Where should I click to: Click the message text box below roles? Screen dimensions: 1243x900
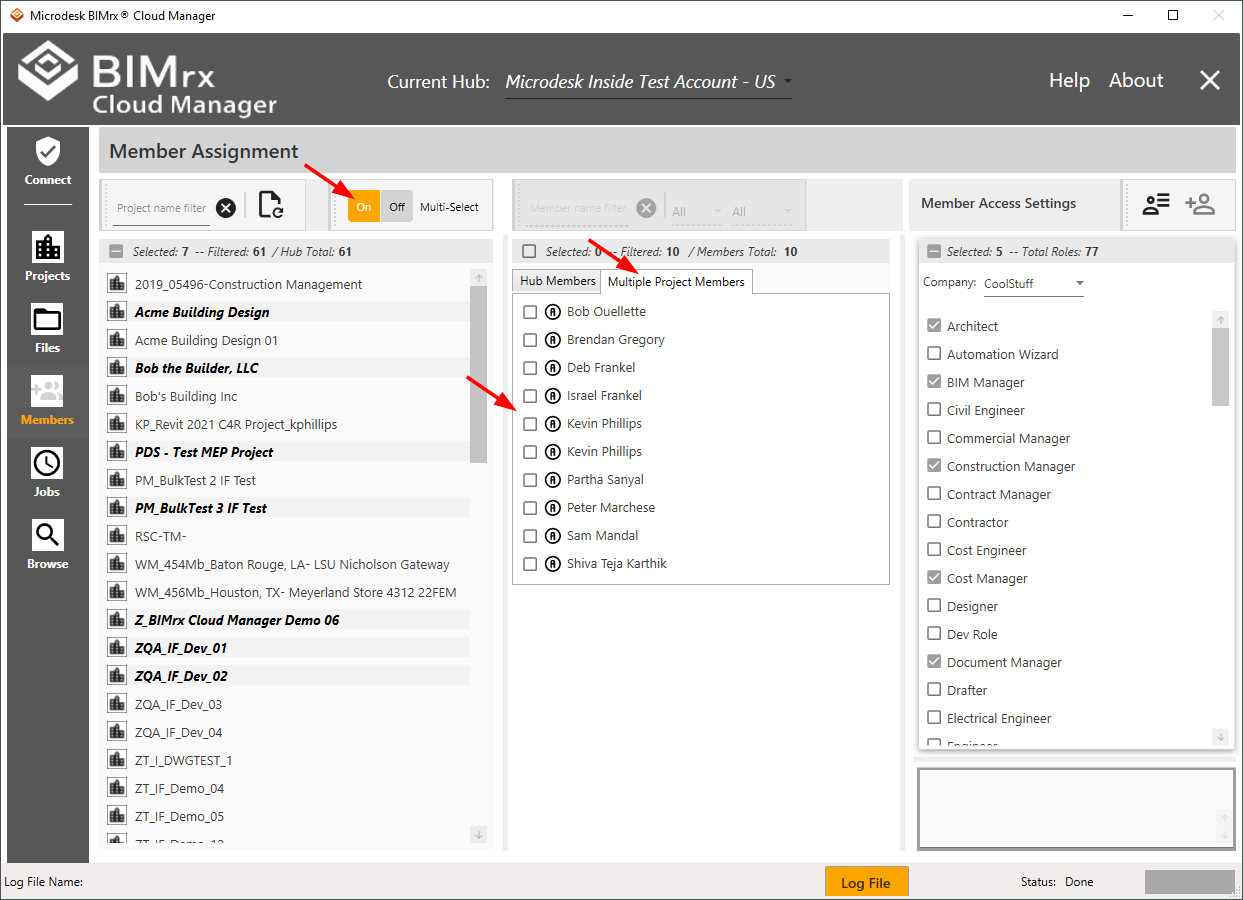(1076, 809)
